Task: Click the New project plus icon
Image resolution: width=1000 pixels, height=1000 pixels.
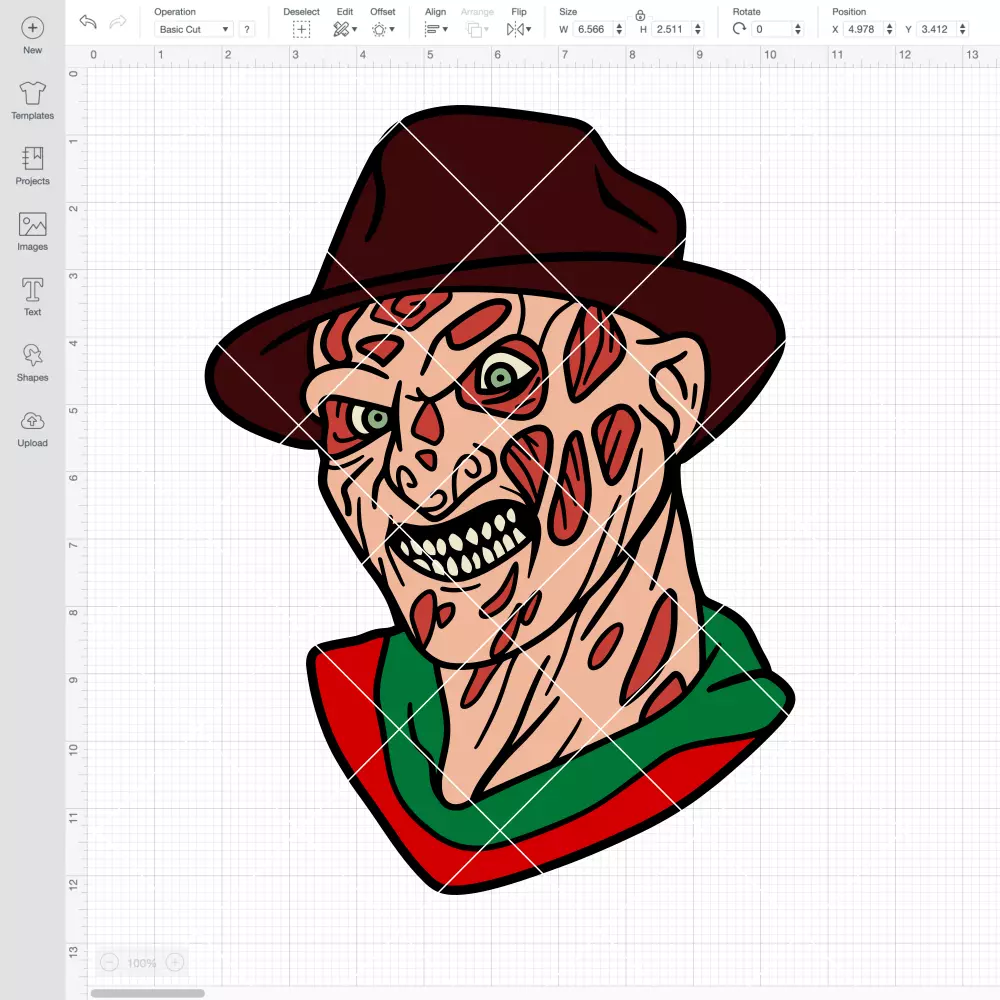Action: (x=33, y=28)
